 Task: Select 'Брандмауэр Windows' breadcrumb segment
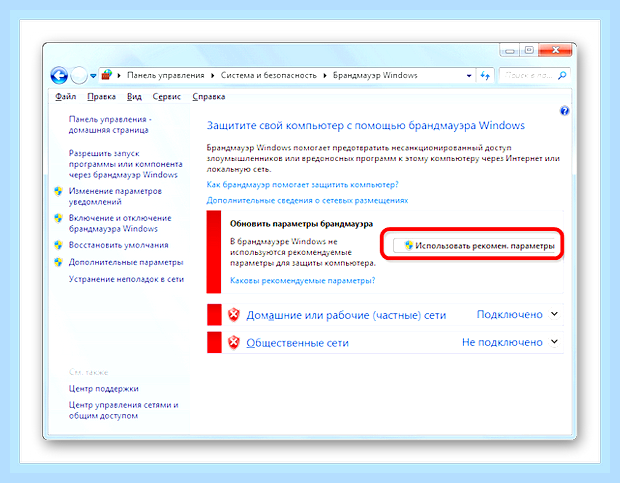coord(375,75)
